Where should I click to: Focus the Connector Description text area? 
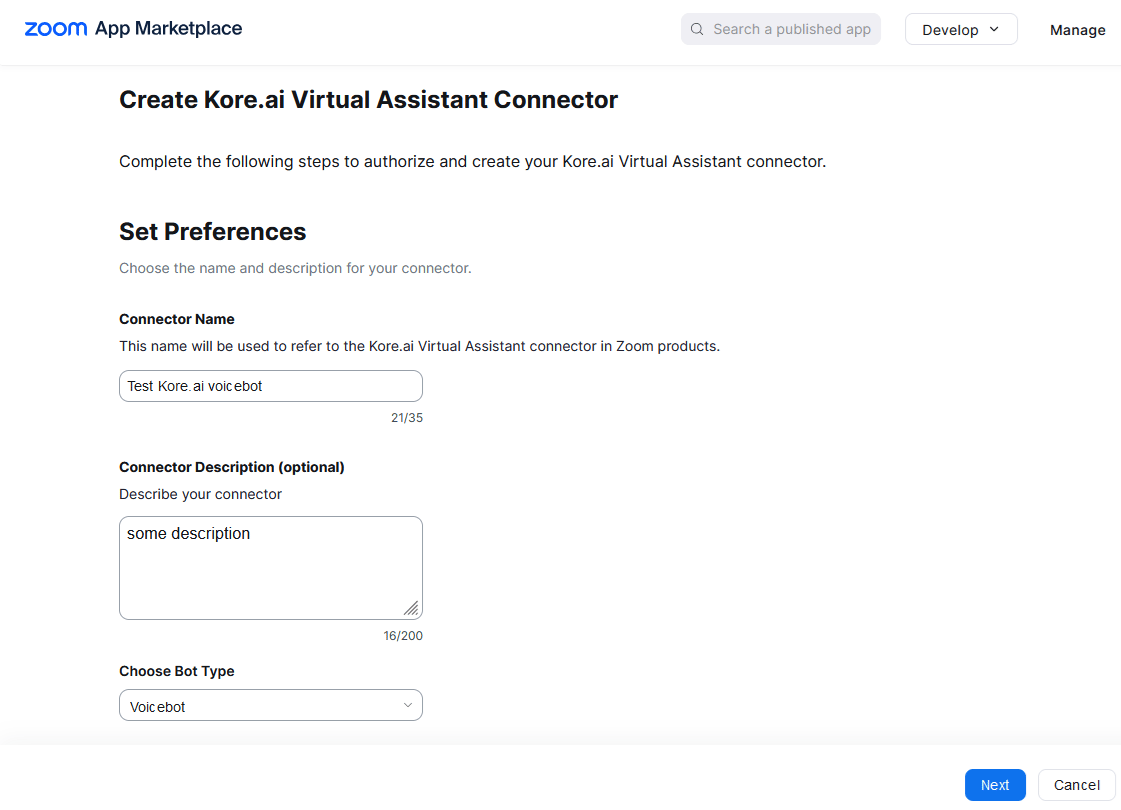coord(271,568)
